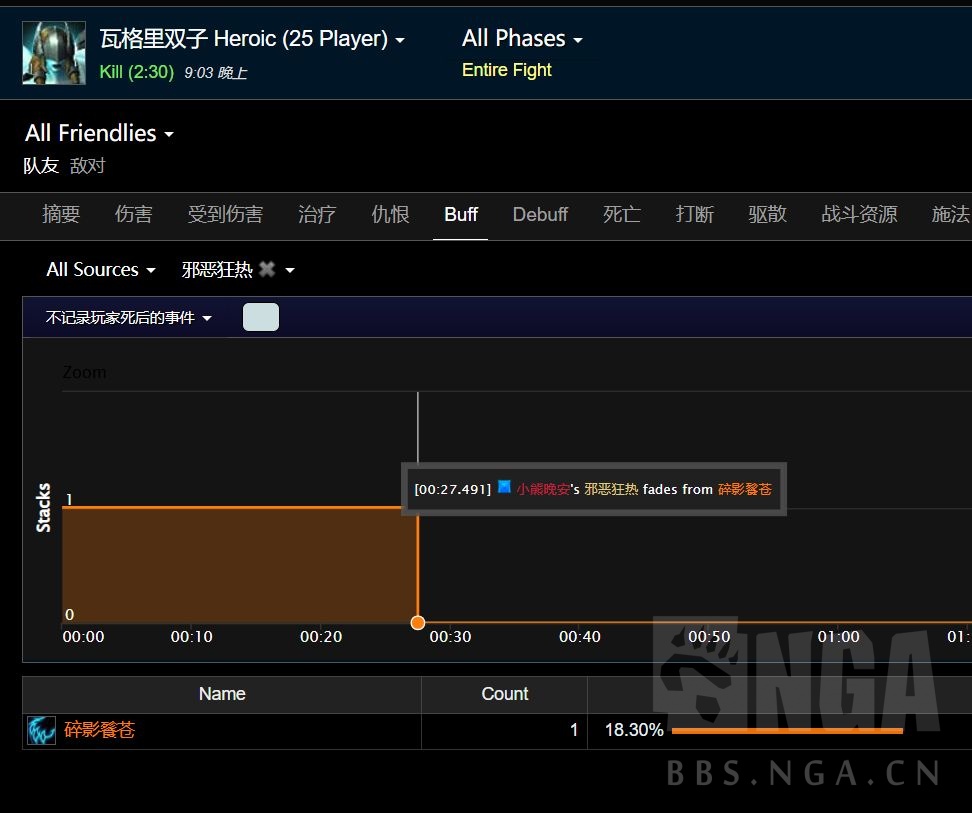Image resolution: width=972 pixels, height=813 pixels.
Task: Switch to the Debuff tab
Action: pos(540,214)
